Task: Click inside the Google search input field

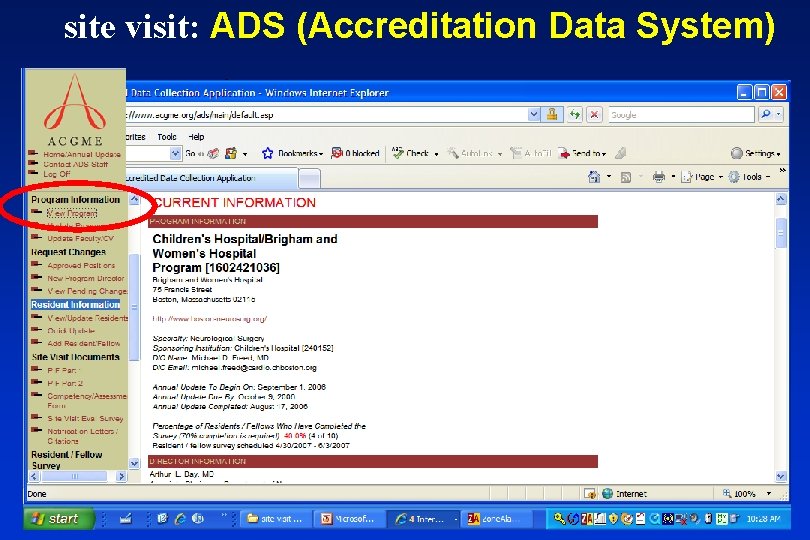Action: coord(681,115)
